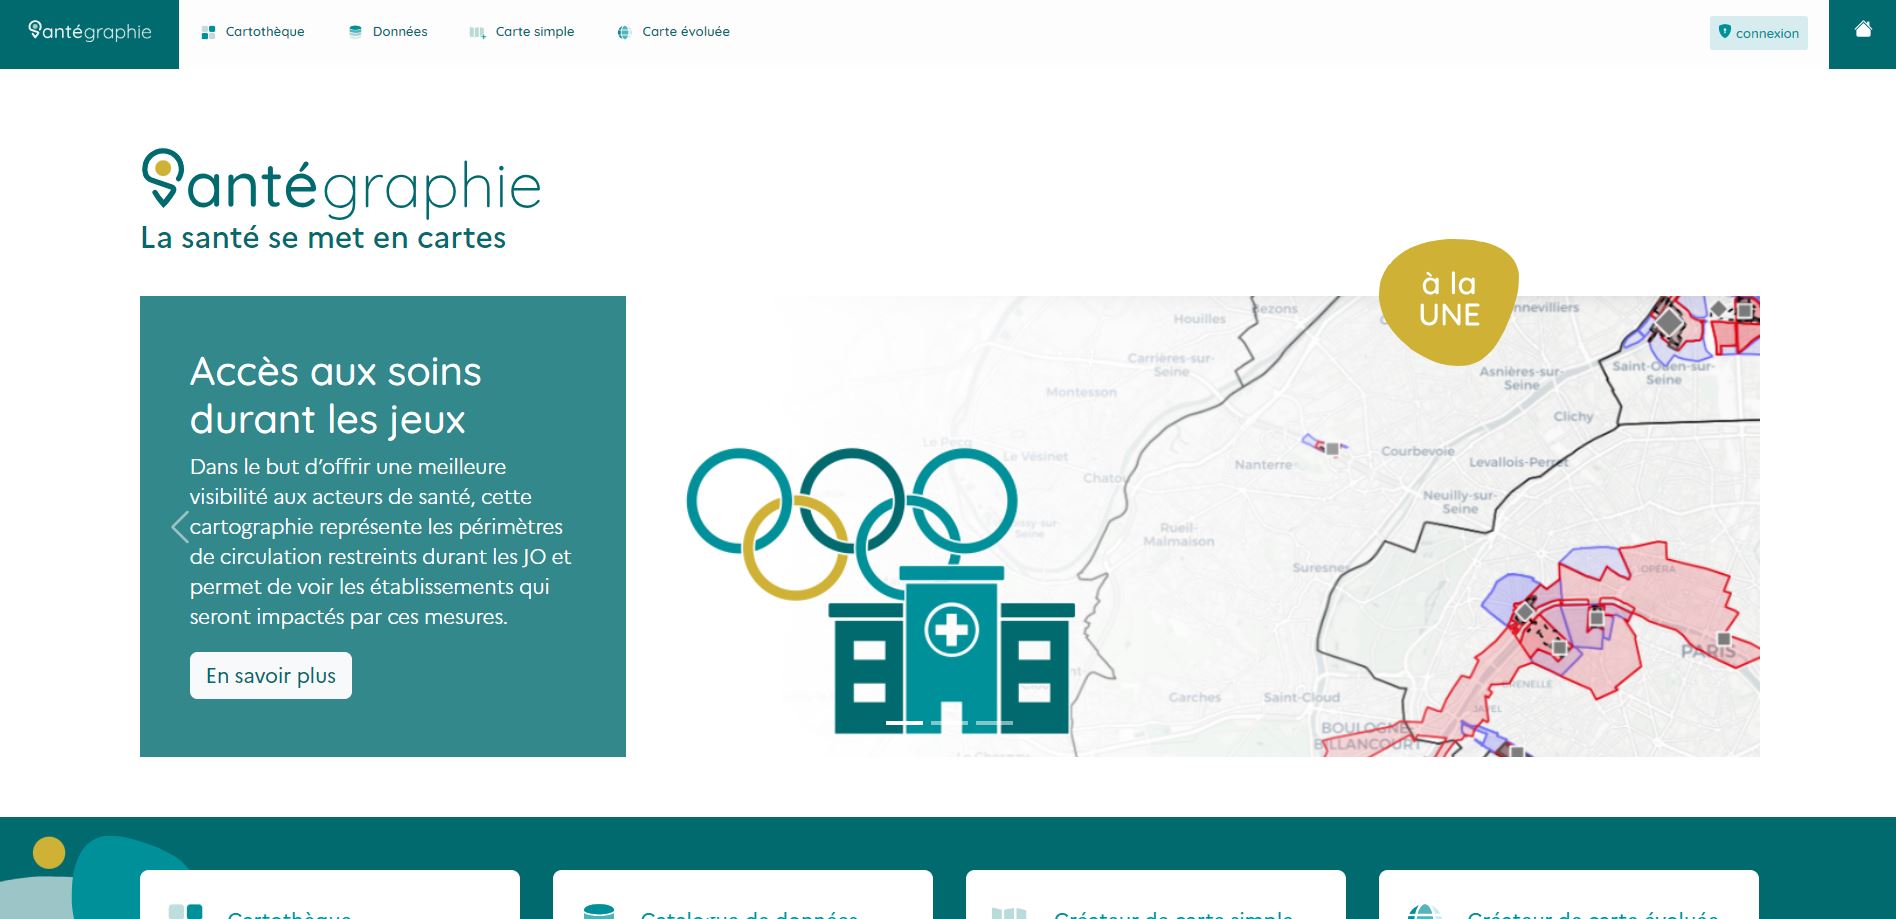Click the tagline 'La santé se met en cartes'
This screenshot has width=1896, height=919.
point(323,238)
